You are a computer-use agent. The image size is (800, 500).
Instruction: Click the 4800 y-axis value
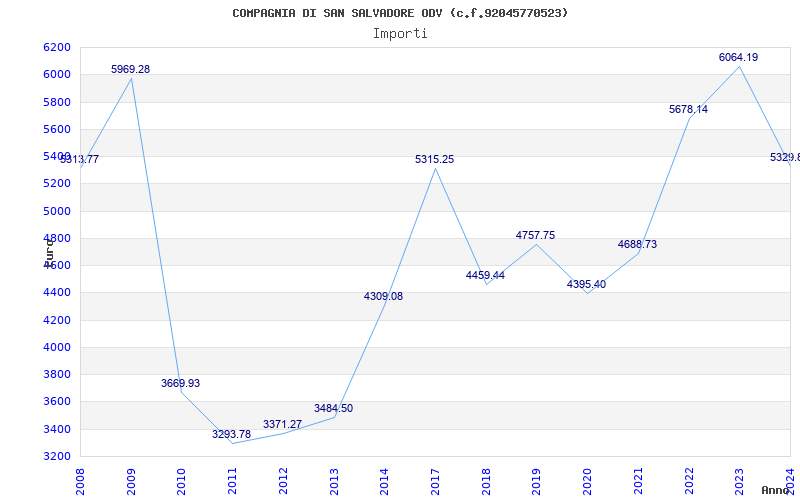[57, 238]
